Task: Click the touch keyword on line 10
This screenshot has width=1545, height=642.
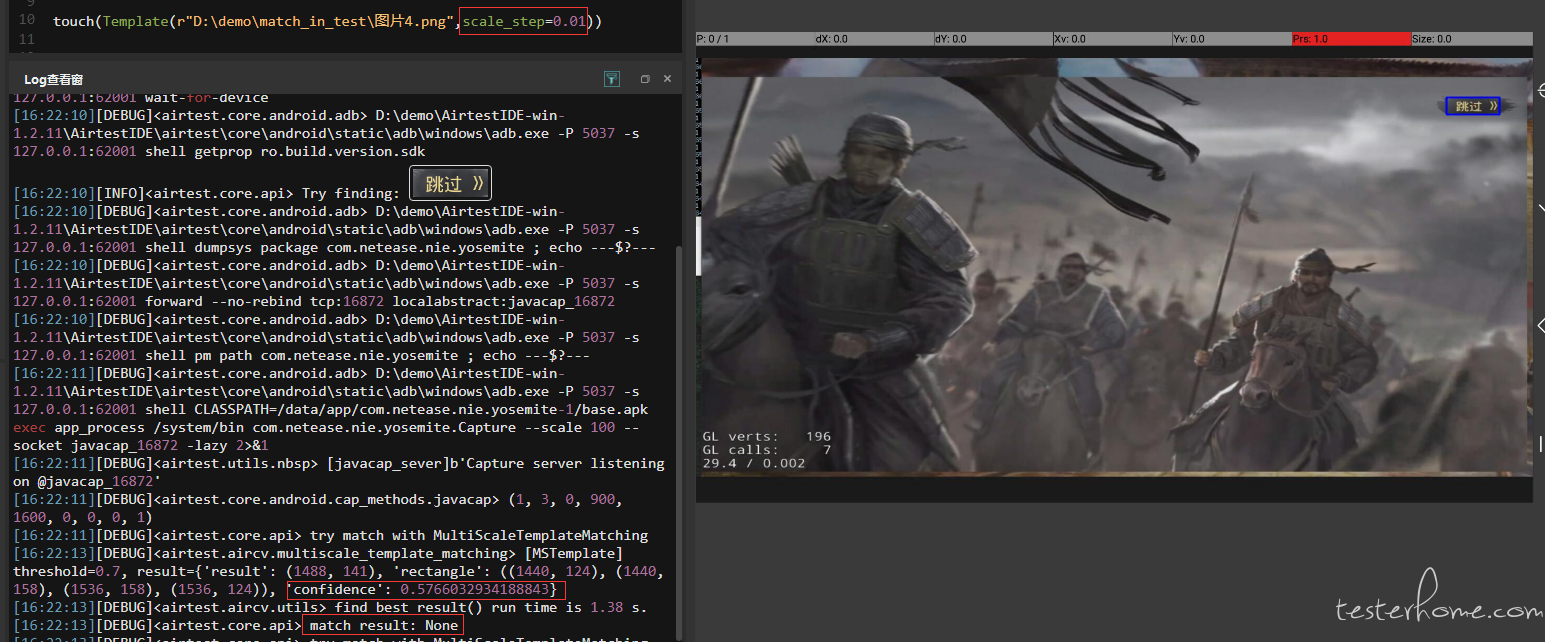Action: coord(73,21)
